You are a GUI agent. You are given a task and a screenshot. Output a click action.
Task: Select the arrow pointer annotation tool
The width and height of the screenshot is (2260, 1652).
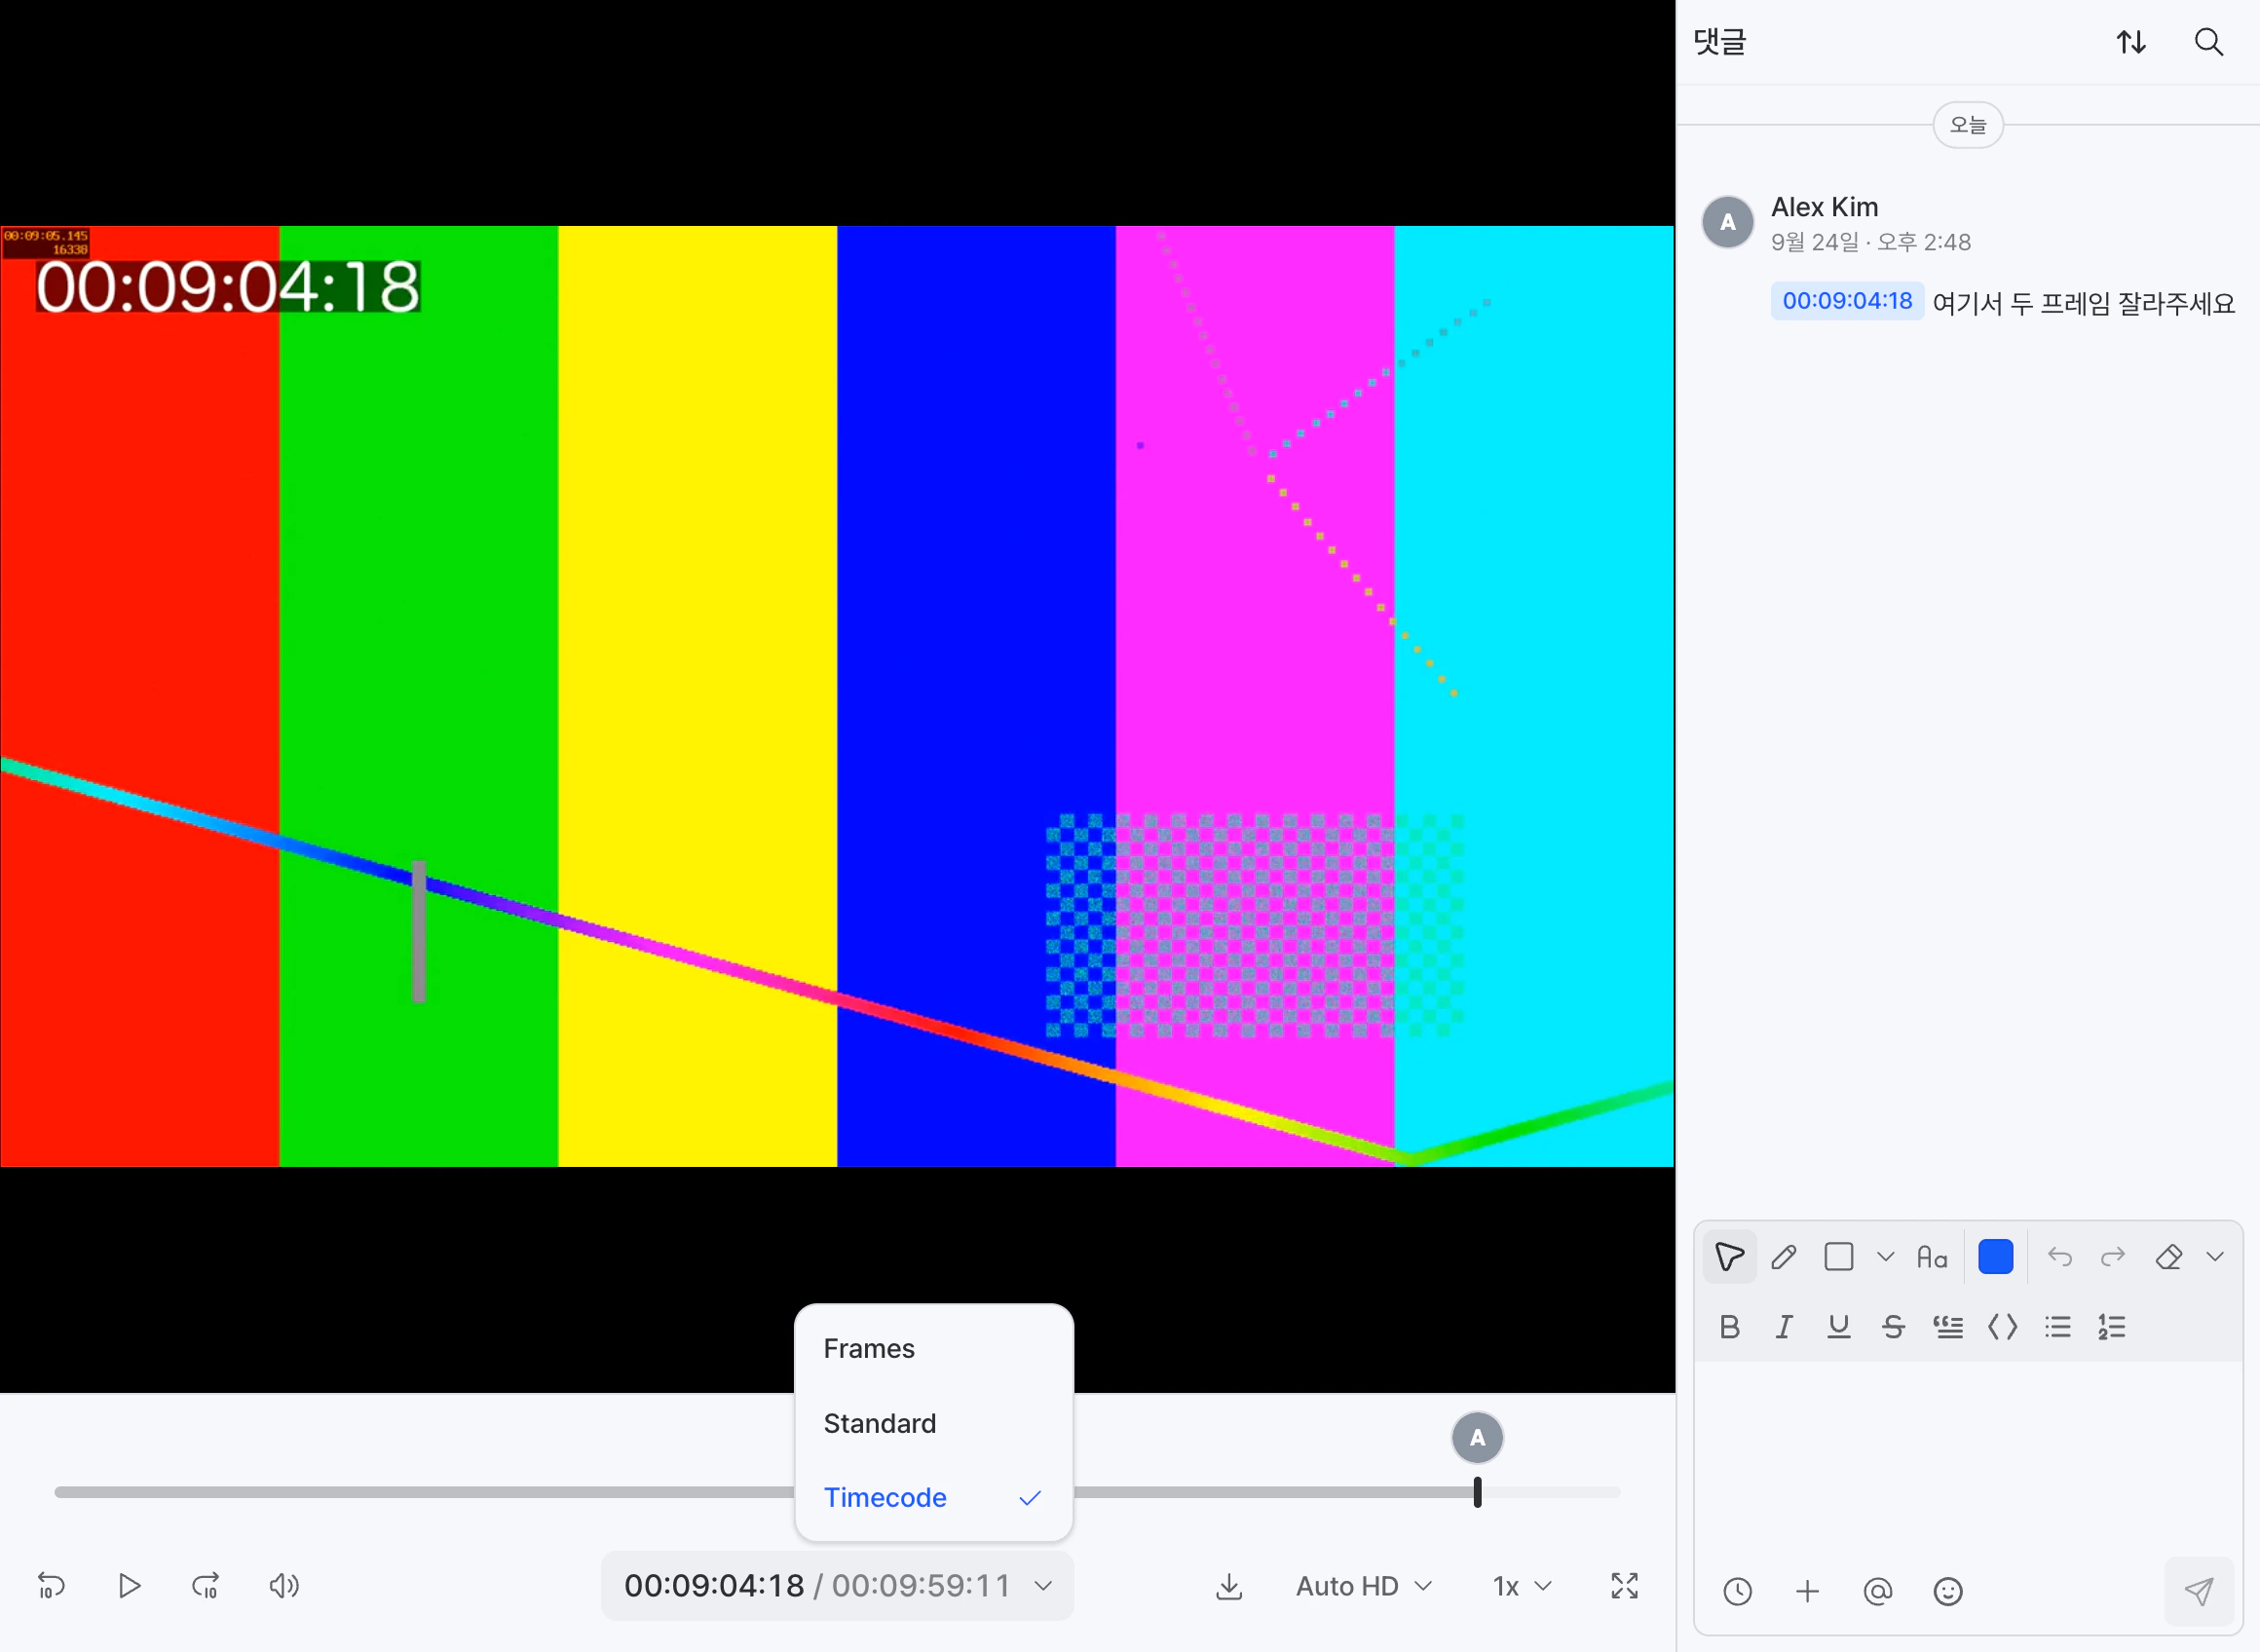pyautogui.click(x=1729, y=1257)
